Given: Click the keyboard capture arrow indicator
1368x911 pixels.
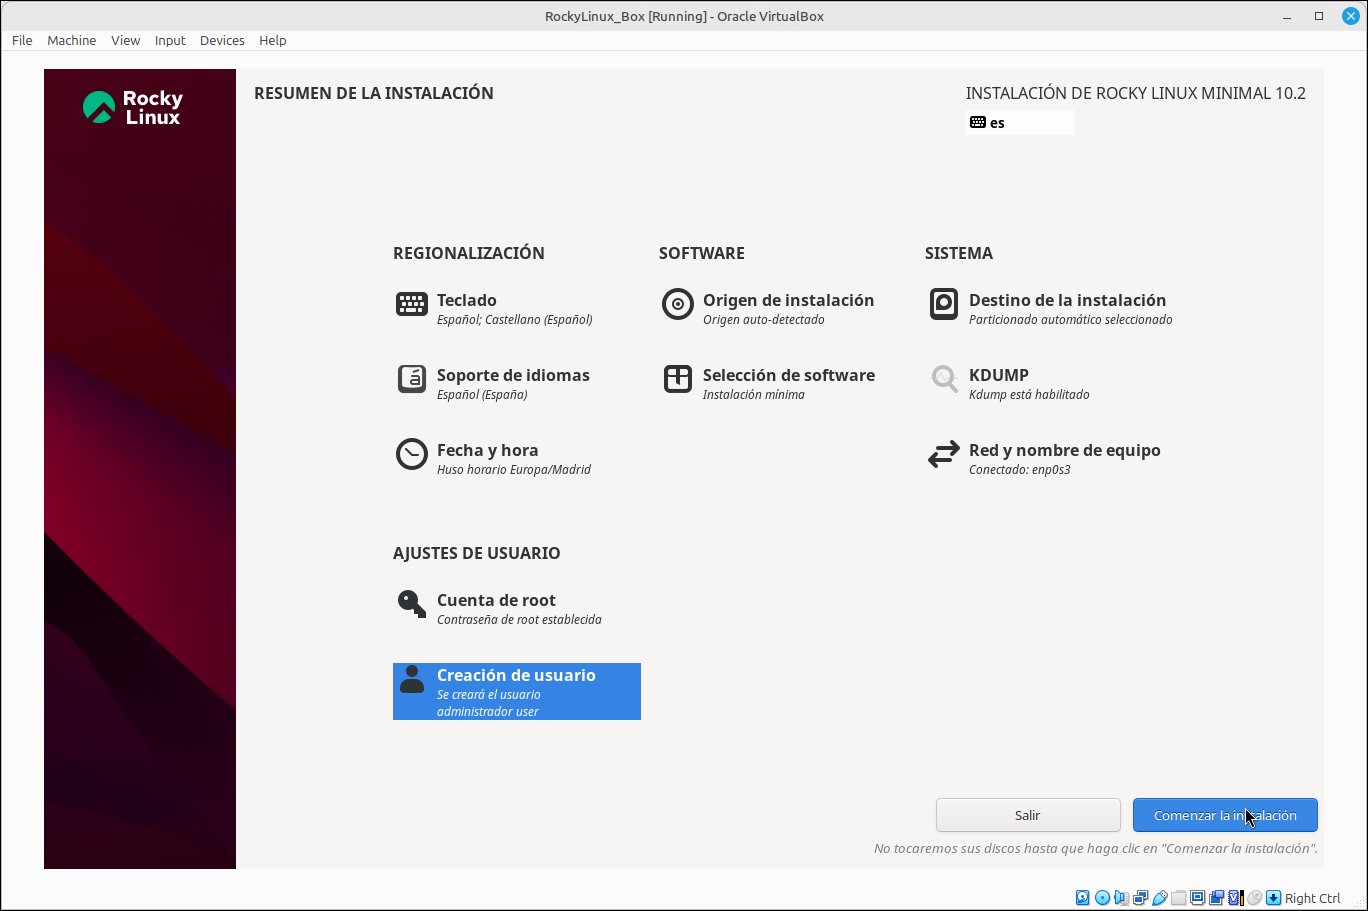Looking at the screenshot, I should 1273,898.
